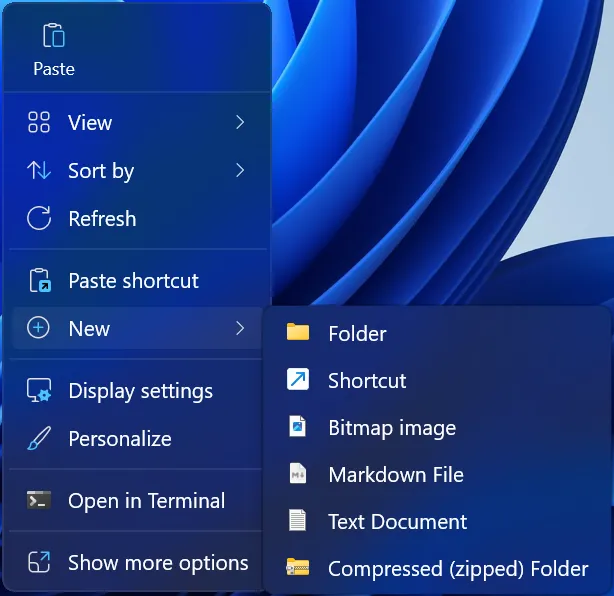Click the four-square View icon
The width and height of the screenshot is (614, 596).
[39, 123]
